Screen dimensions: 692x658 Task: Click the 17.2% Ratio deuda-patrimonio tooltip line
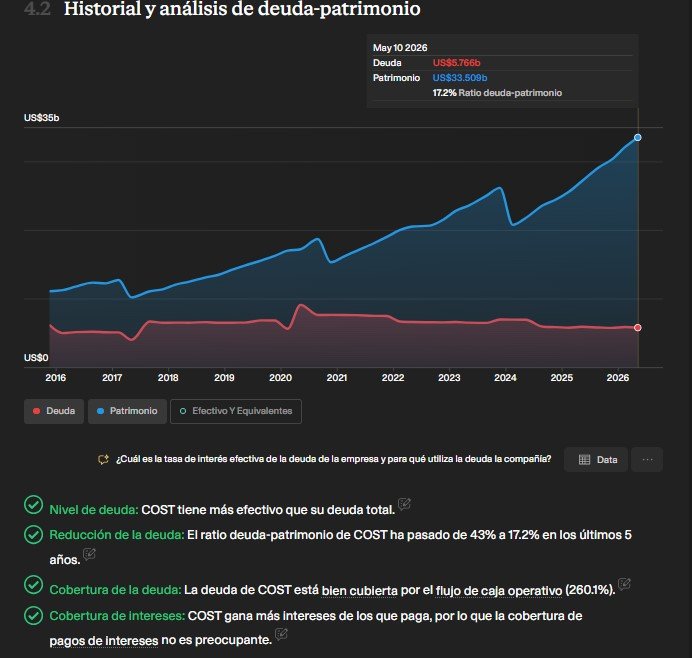(497, 93)
